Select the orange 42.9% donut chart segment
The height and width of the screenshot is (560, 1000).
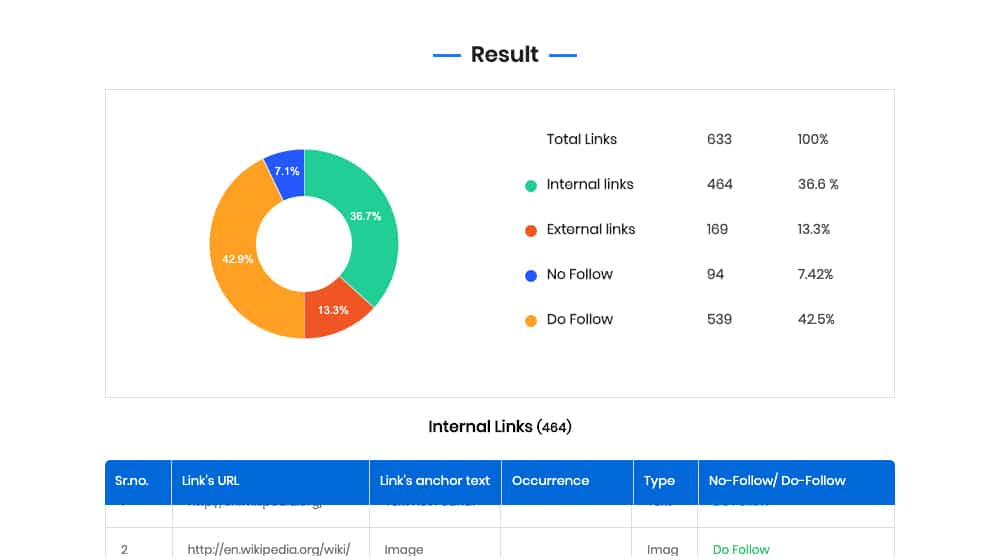click(x=237, y=259)
